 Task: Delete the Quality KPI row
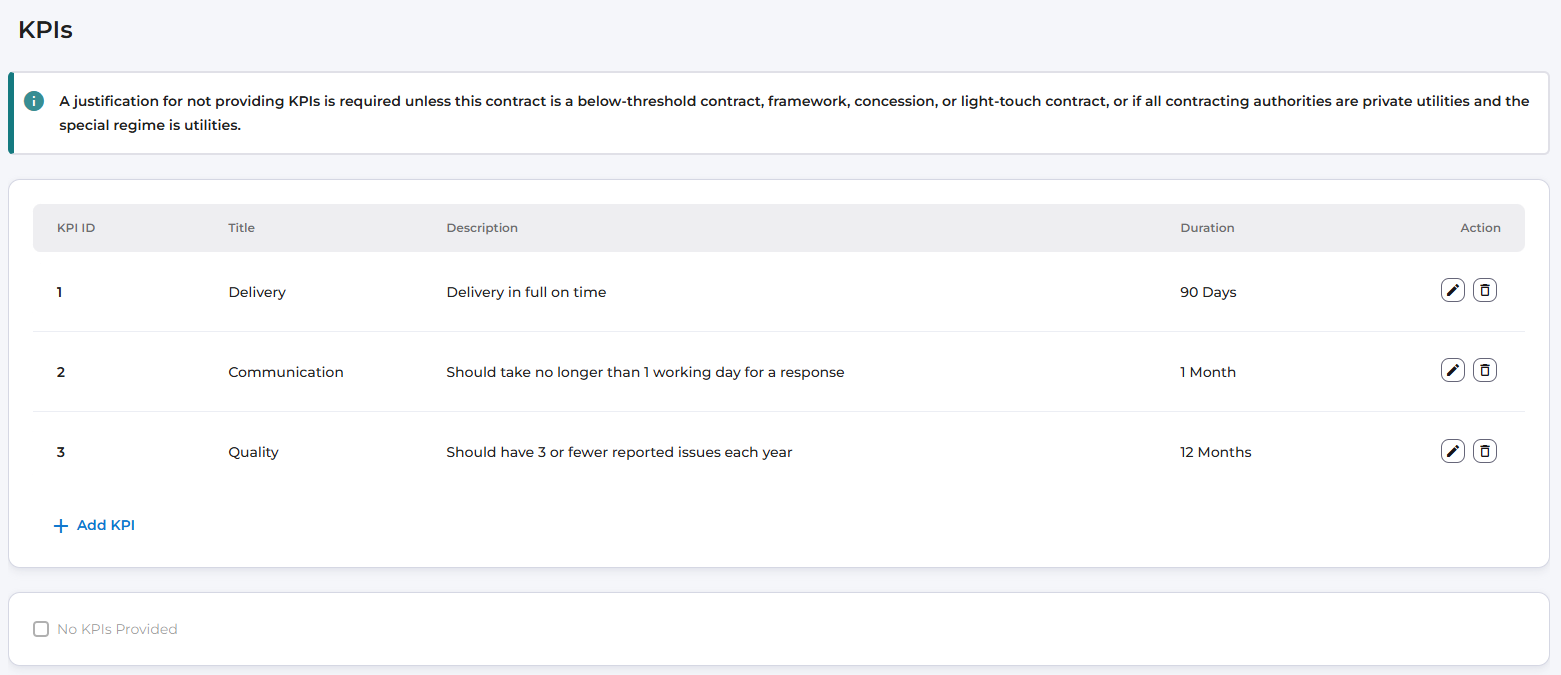(x=1485, y=451)
